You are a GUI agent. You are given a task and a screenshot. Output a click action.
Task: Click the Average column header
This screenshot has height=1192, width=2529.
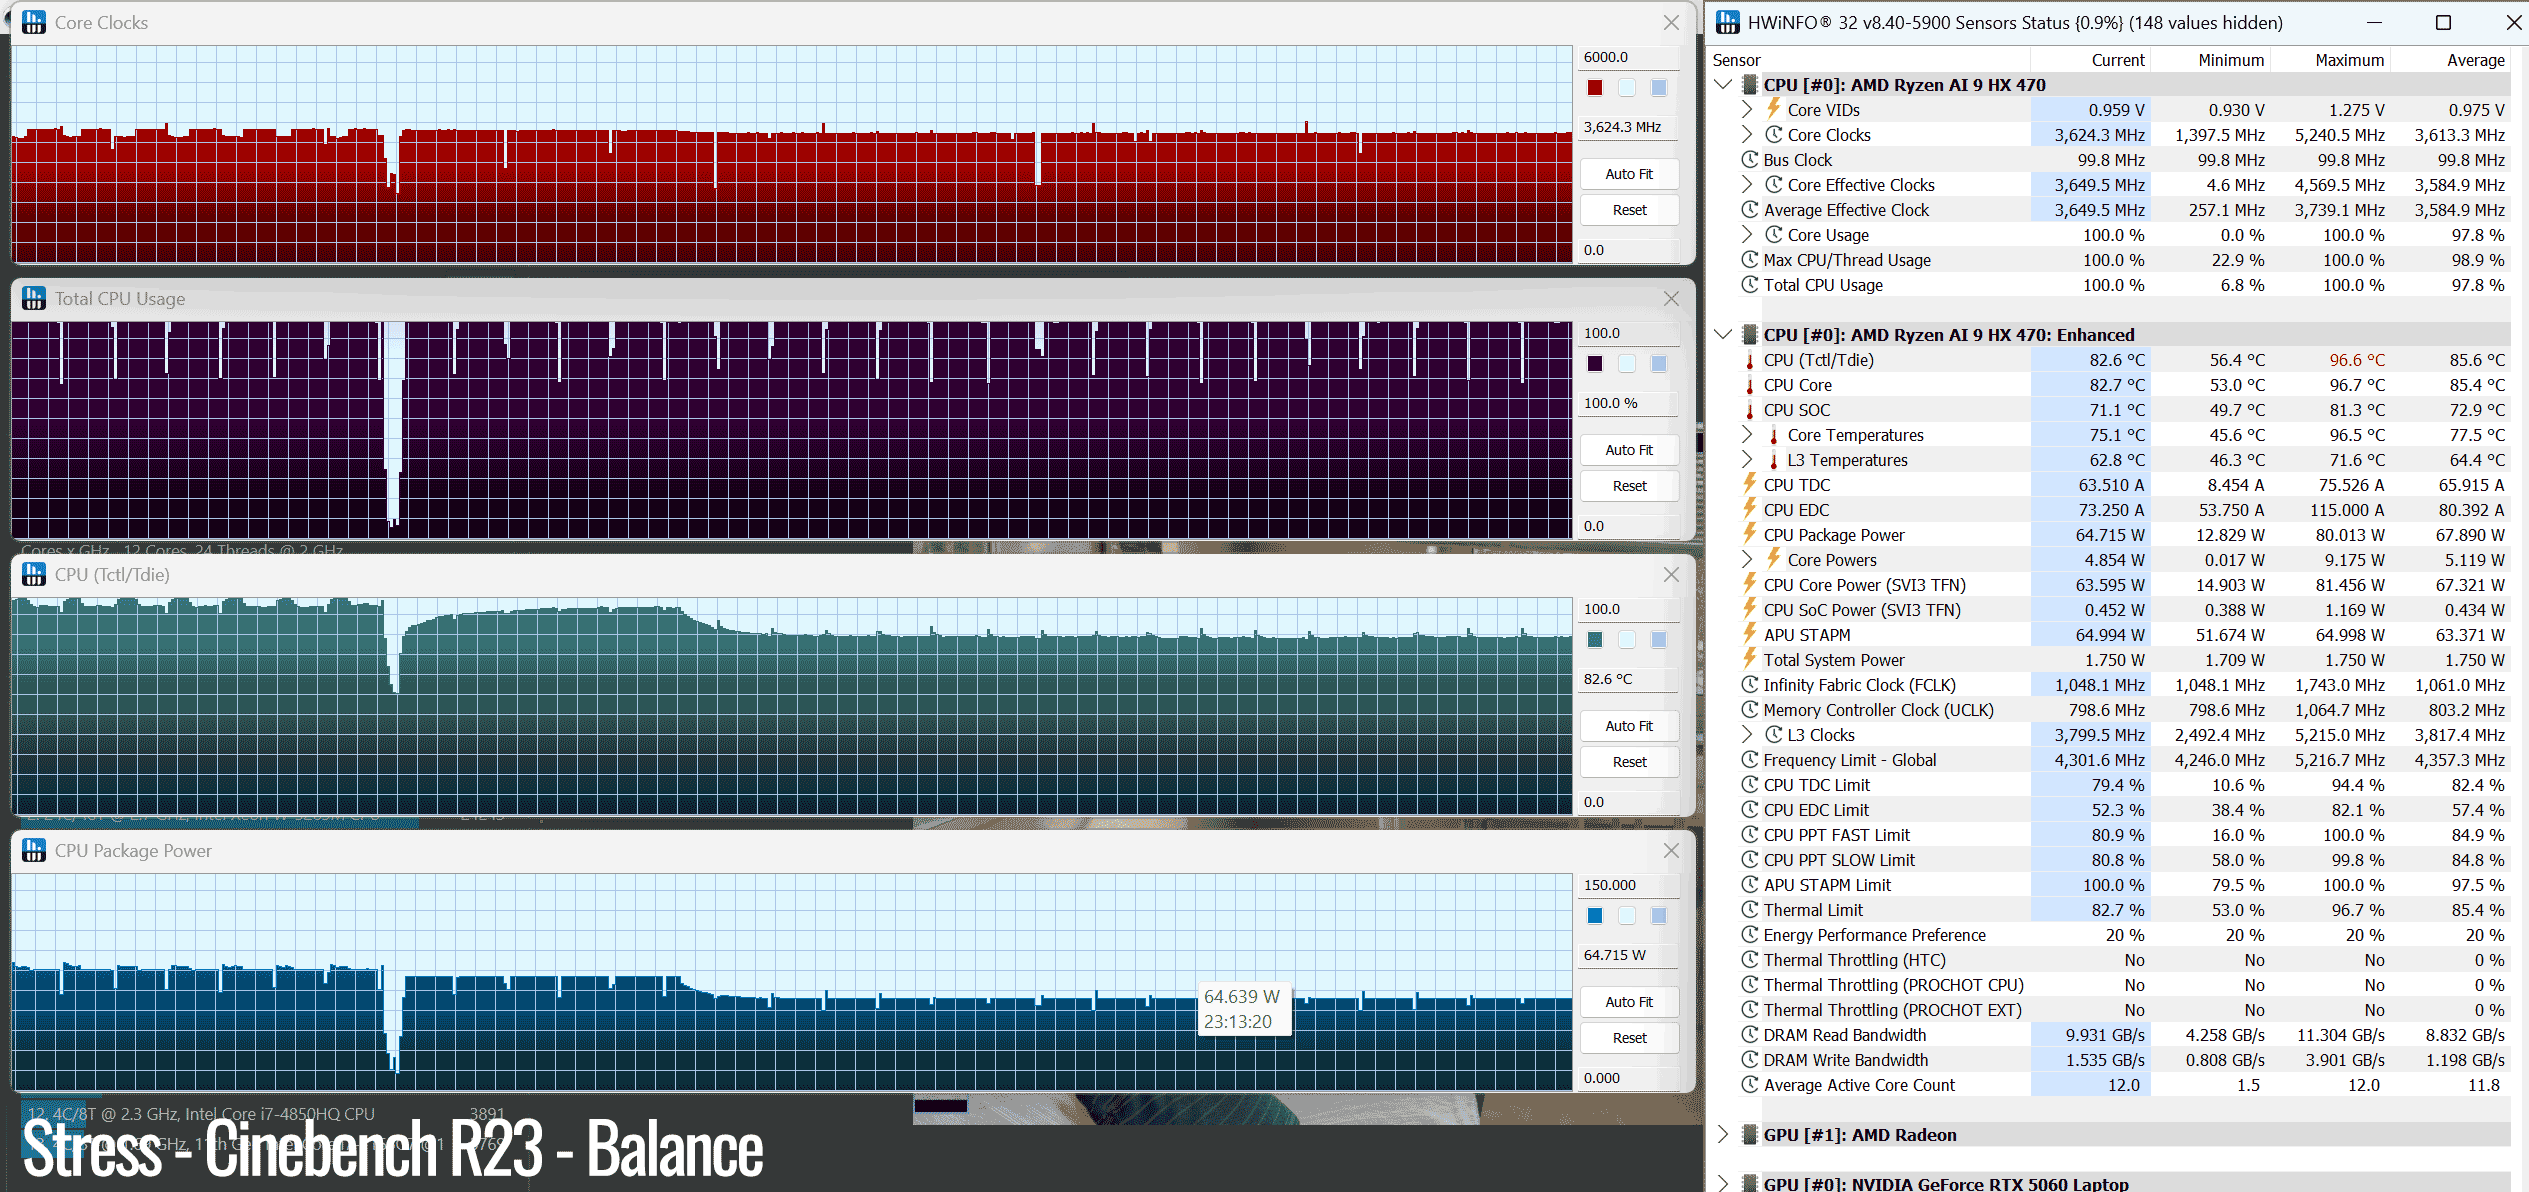click(x=2476, y=60)
